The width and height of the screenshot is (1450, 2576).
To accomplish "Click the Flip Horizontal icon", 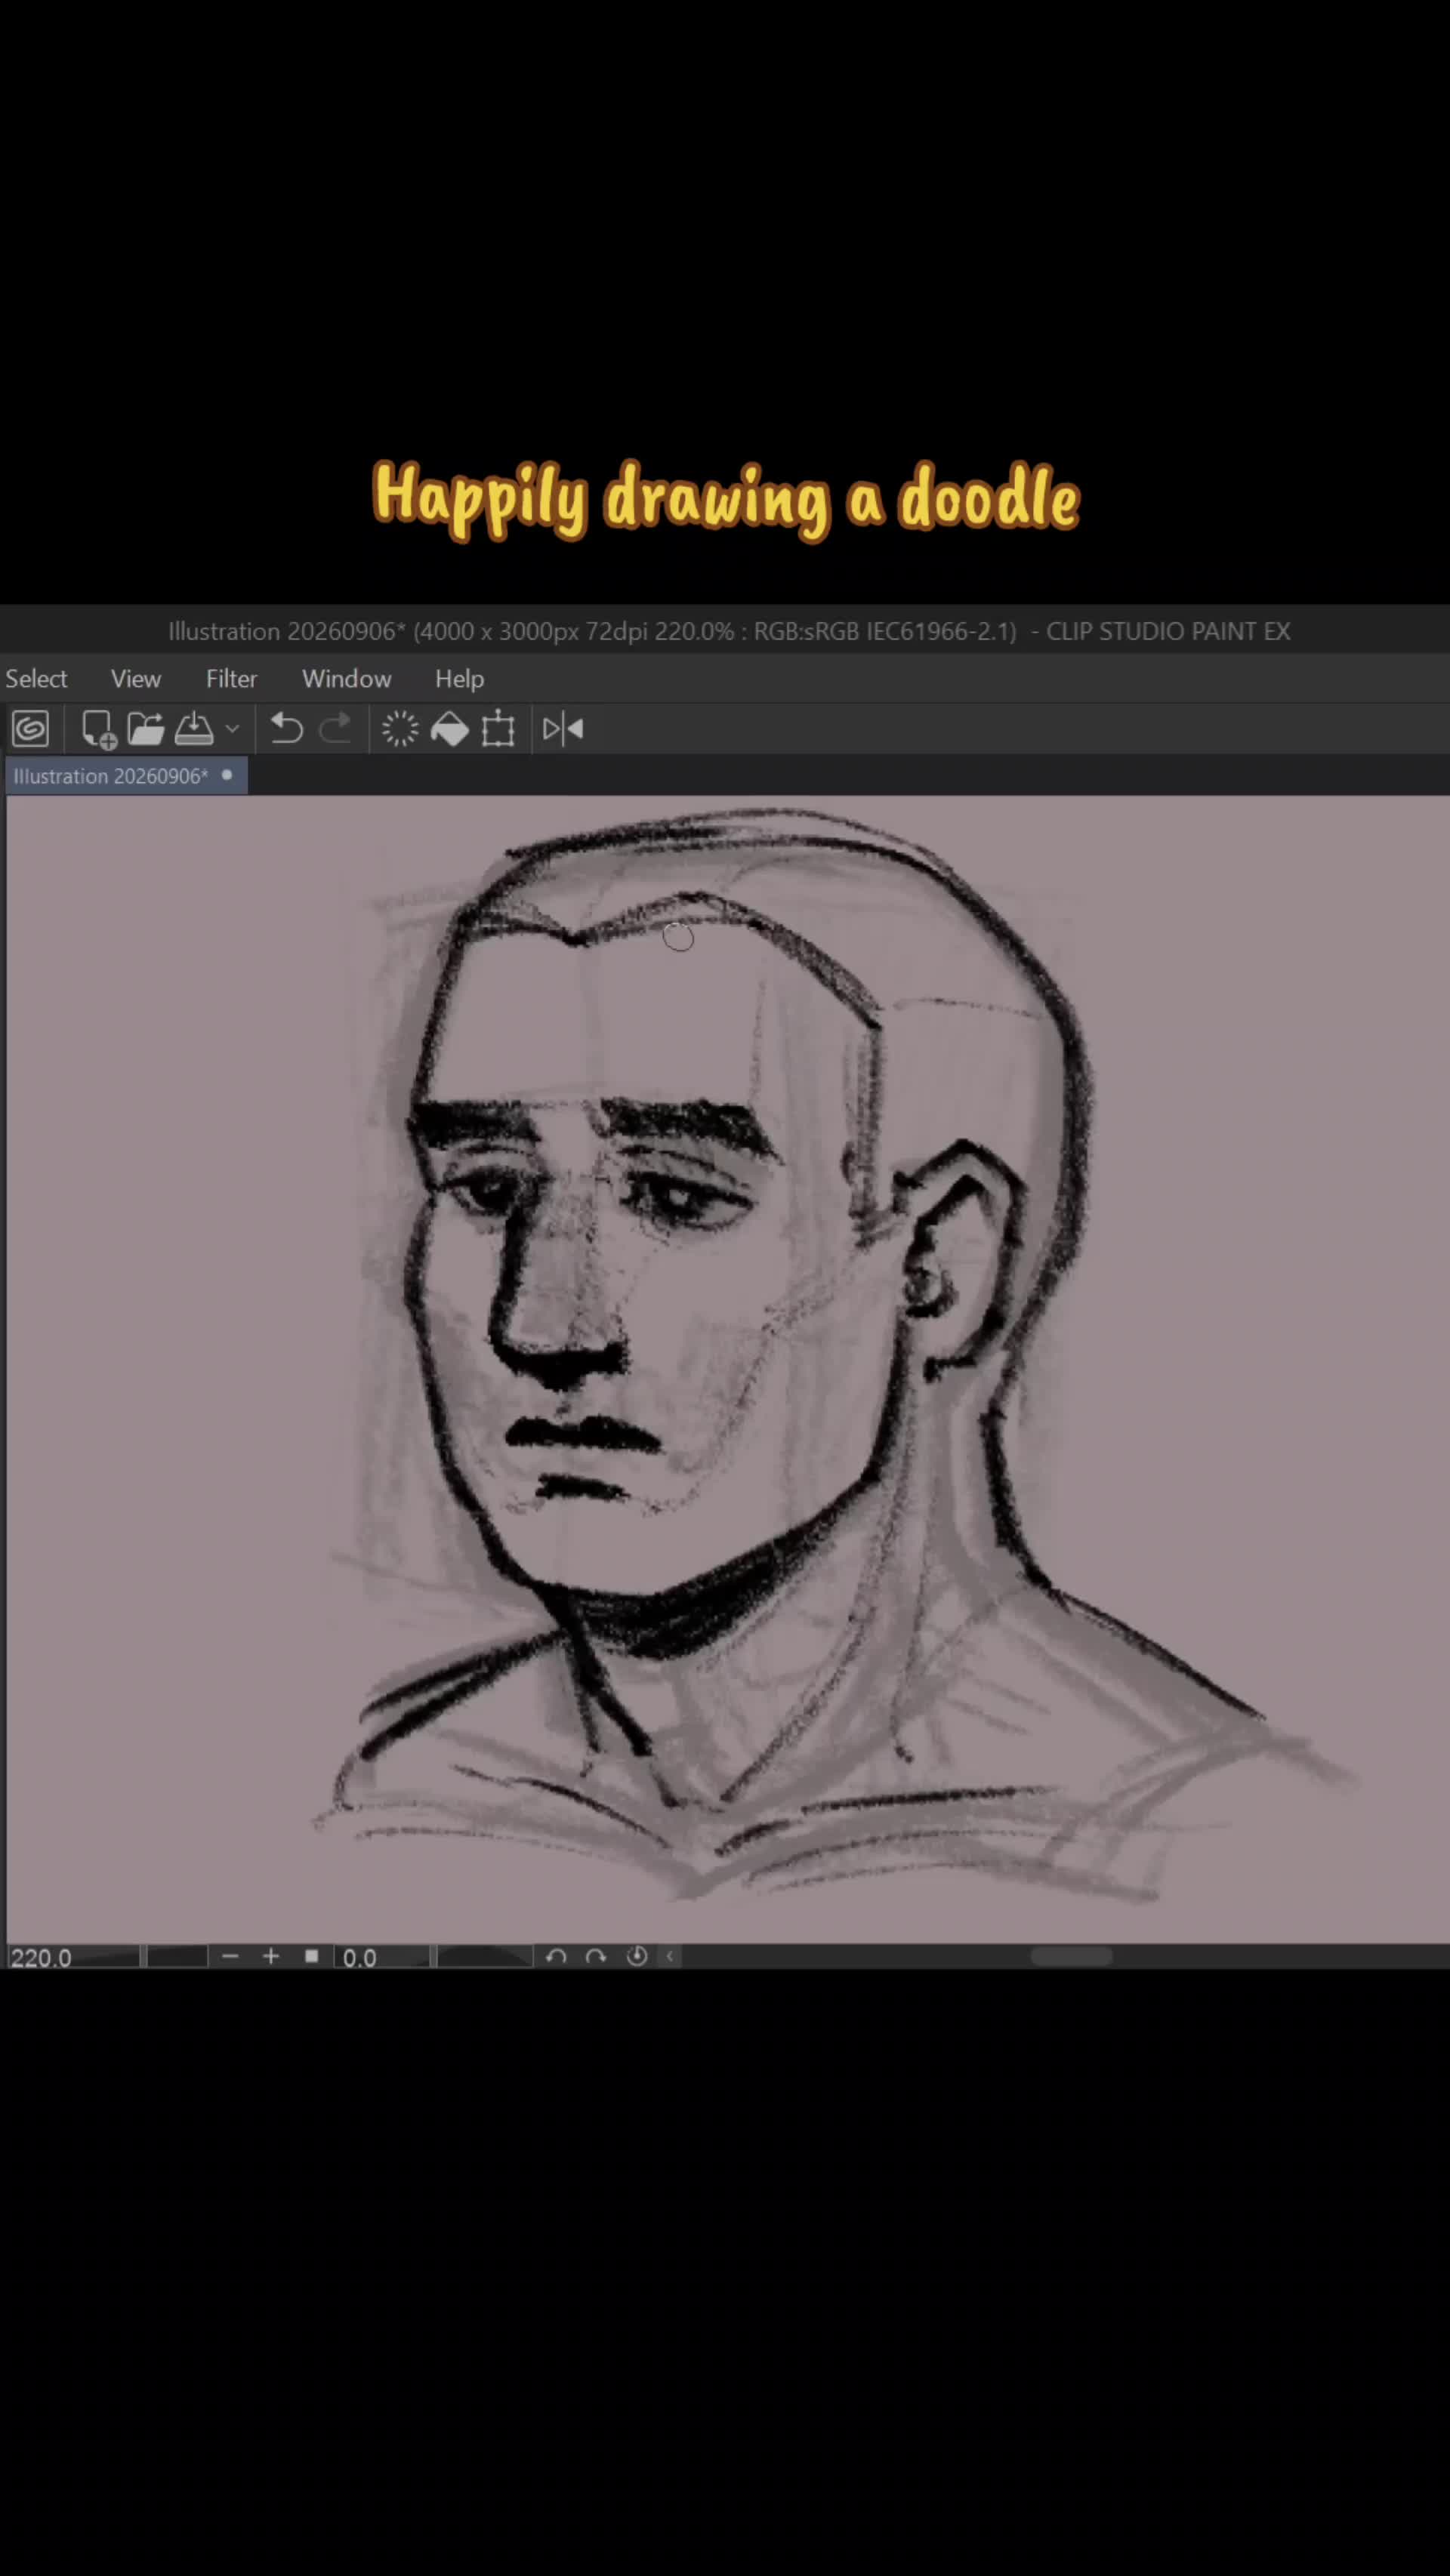I will pyautogui.click(x=563, y=729).
